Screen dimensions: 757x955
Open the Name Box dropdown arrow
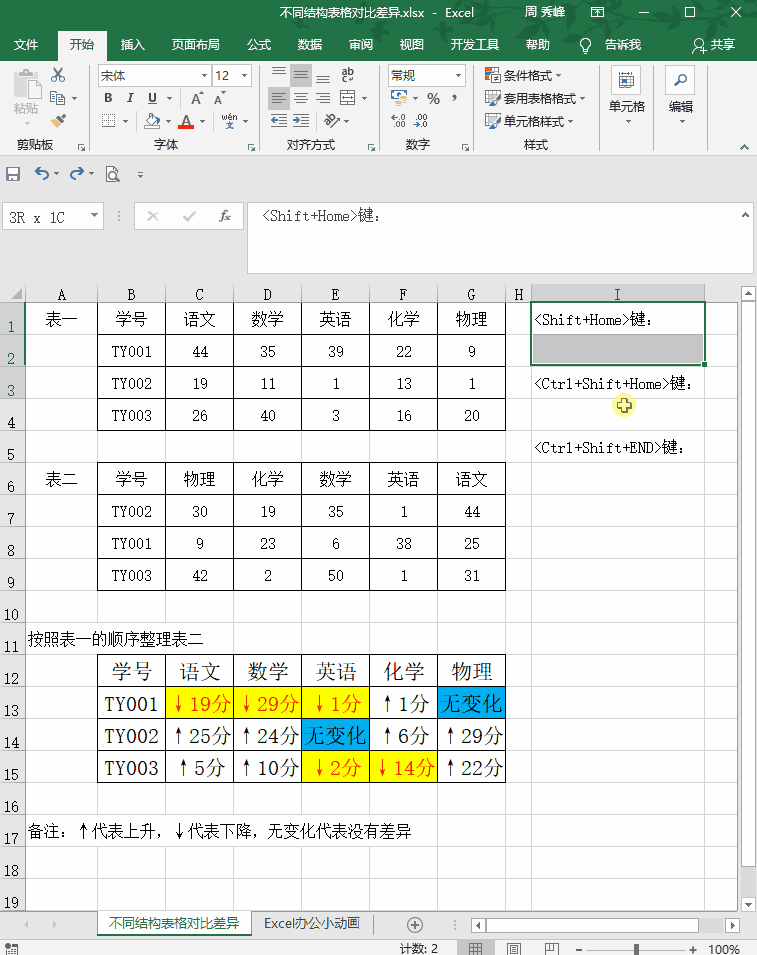click(94, 215)
